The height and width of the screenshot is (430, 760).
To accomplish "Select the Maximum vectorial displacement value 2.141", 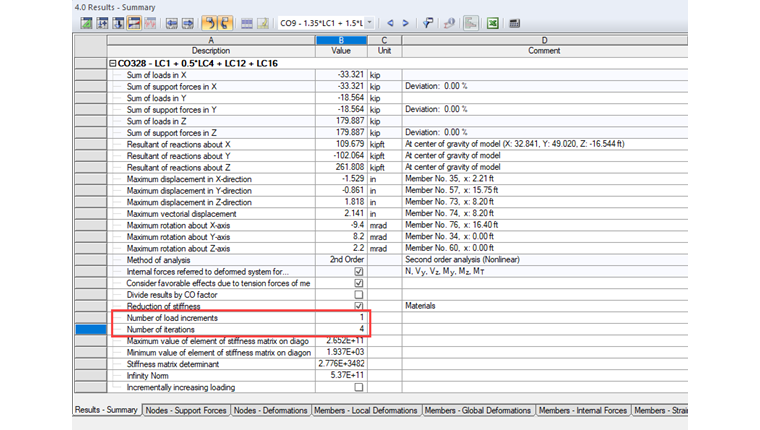I will pos(341,214).
